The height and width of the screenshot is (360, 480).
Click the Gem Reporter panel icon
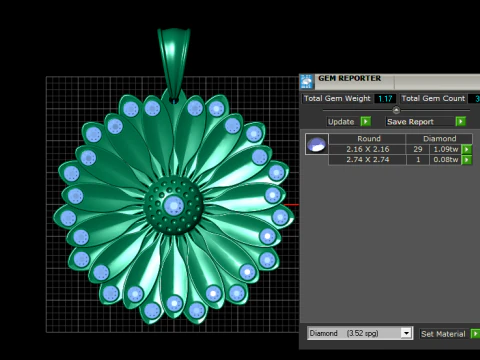coord(307,82)
